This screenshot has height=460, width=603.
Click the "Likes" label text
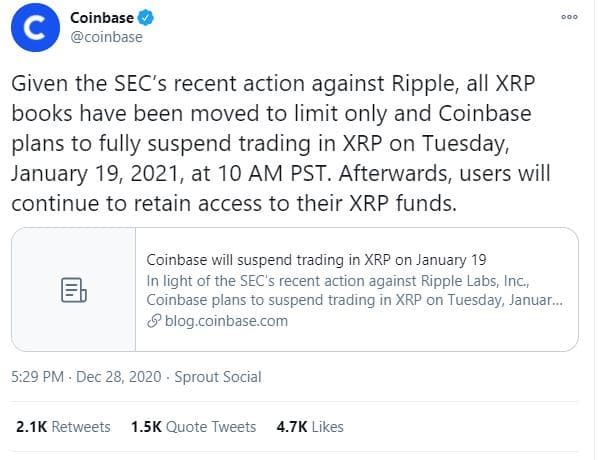click(327, 426)
